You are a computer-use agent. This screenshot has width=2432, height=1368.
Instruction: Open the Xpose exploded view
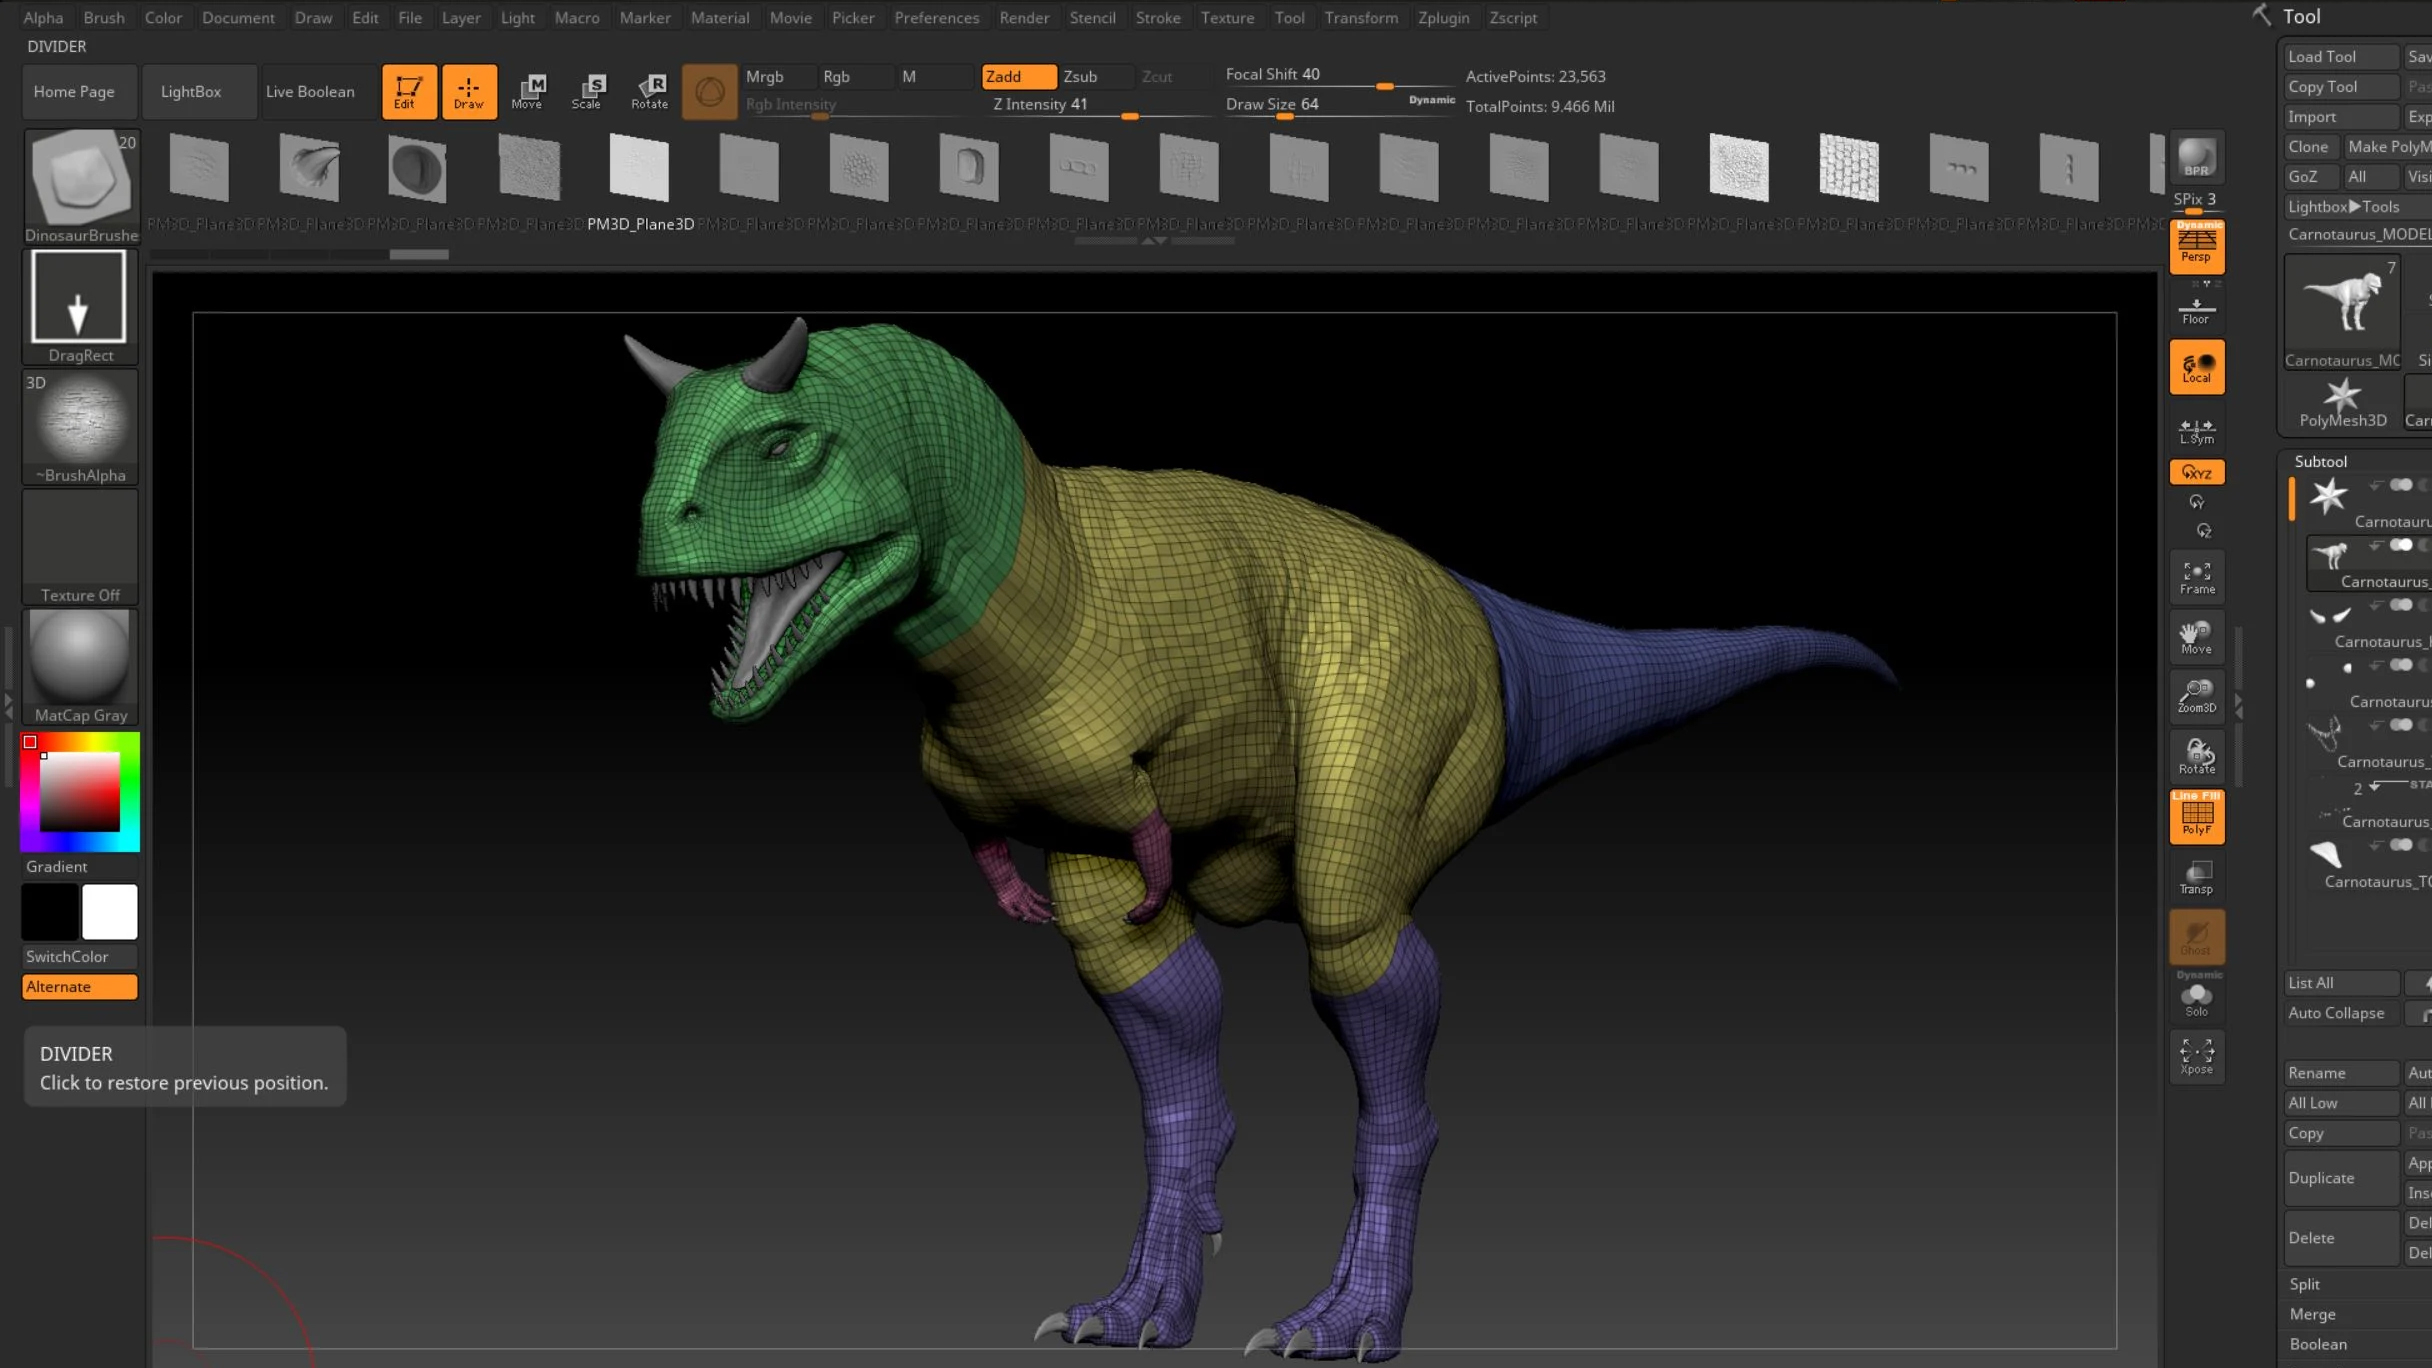coord(2196,1057)
